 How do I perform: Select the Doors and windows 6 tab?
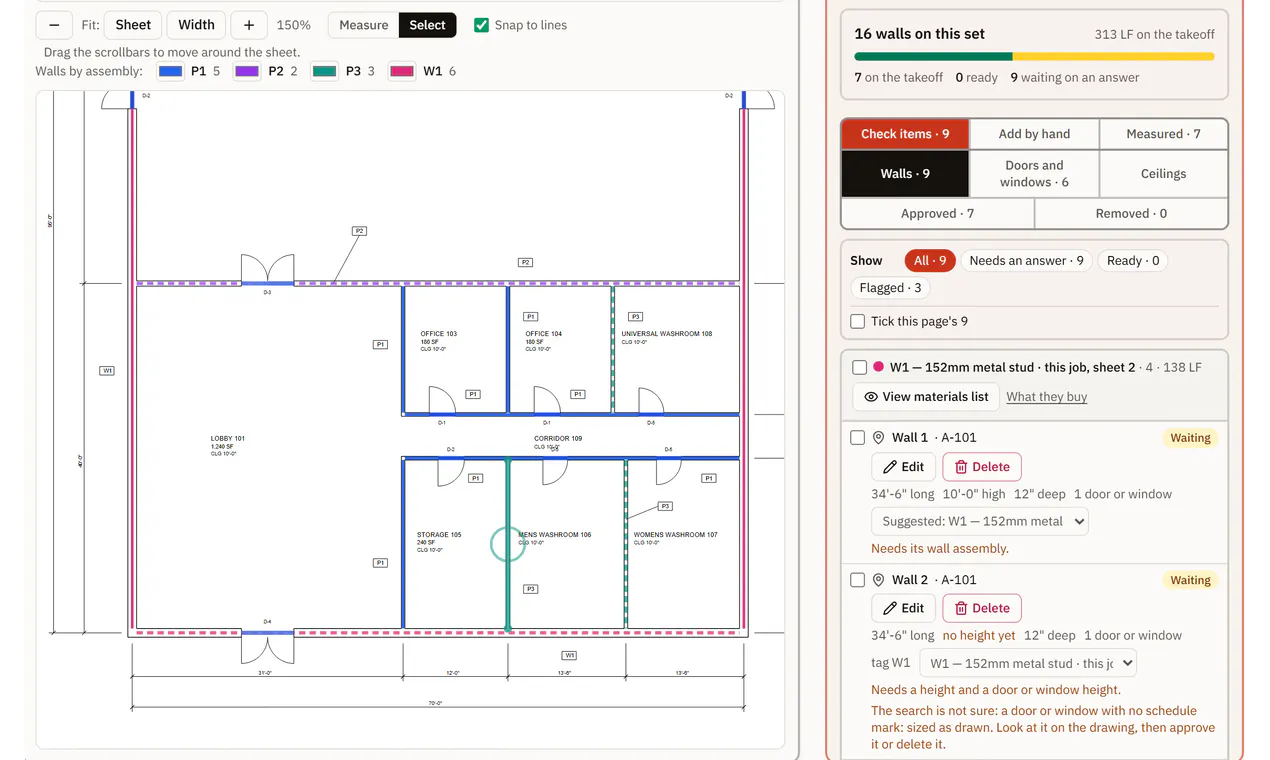coord(1034,174)
